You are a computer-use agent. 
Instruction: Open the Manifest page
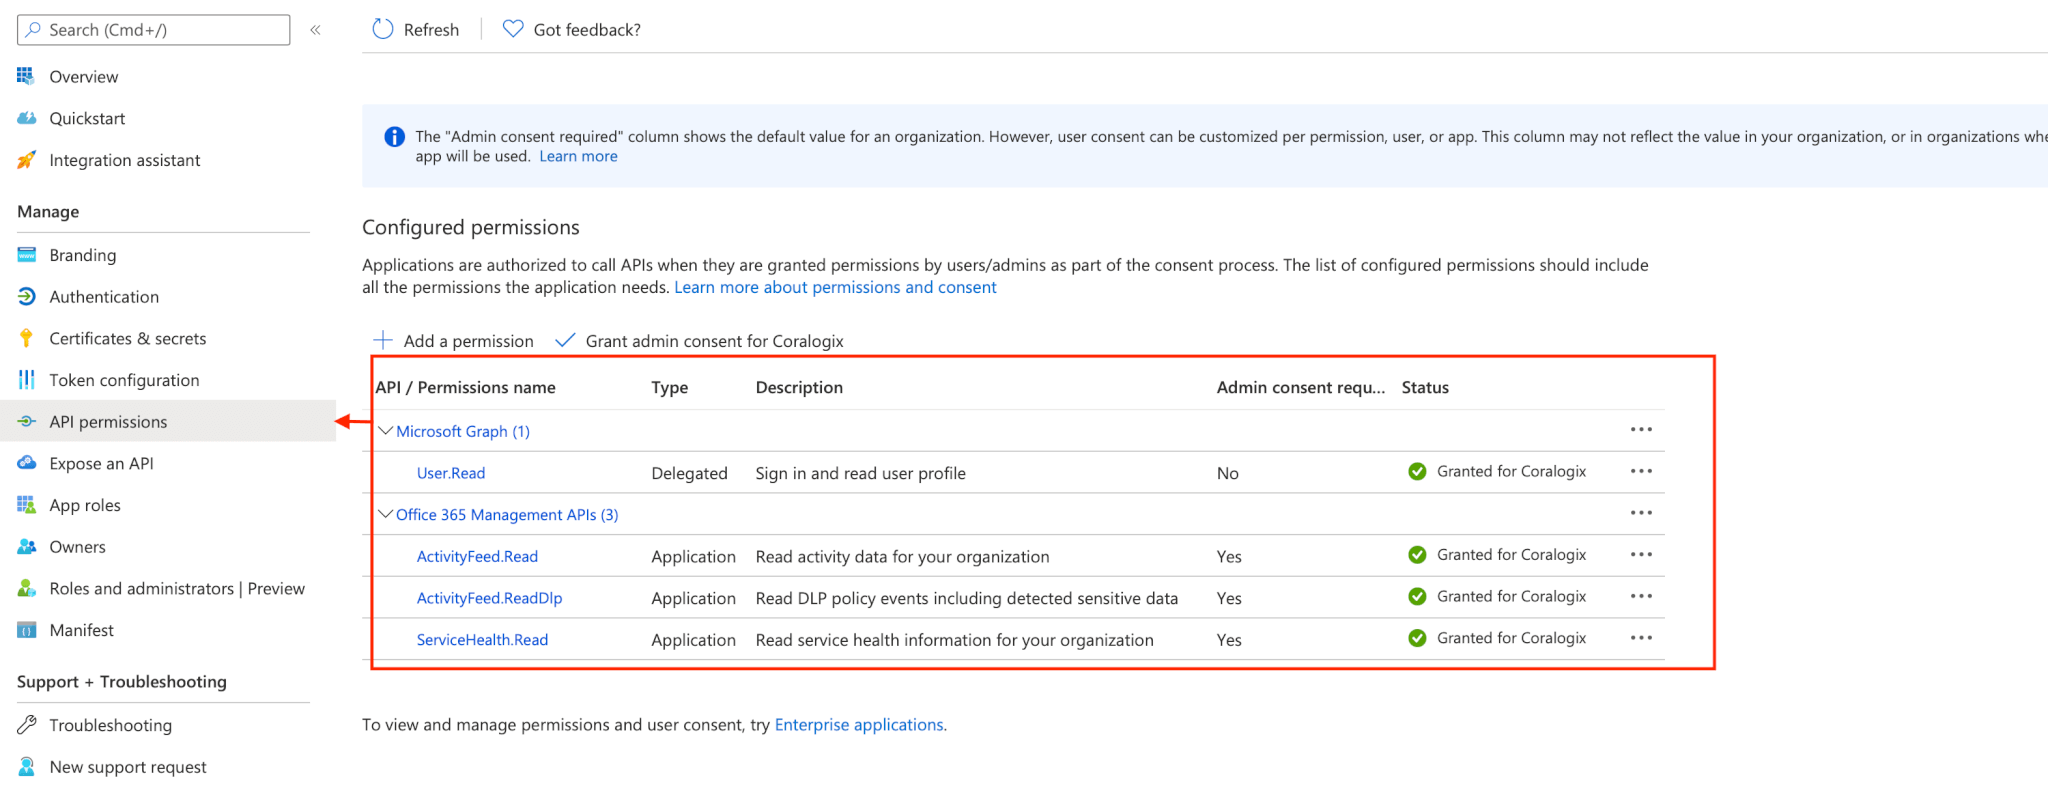(82, 631)
